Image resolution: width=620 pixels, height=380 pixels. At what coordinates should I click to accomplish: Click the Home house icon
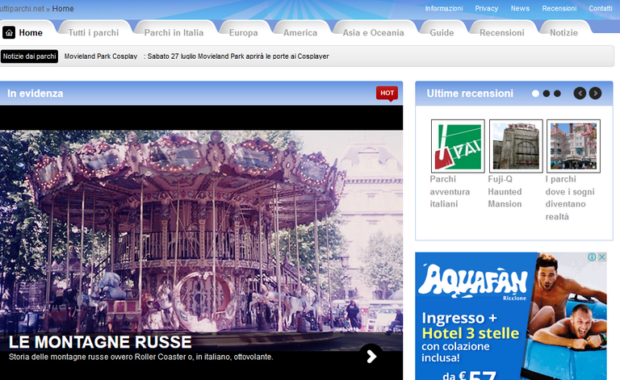[x=9, y=32]
